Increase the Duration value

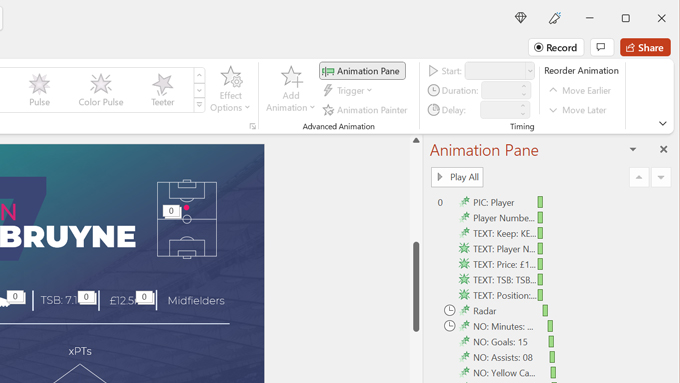click(524, 87)
